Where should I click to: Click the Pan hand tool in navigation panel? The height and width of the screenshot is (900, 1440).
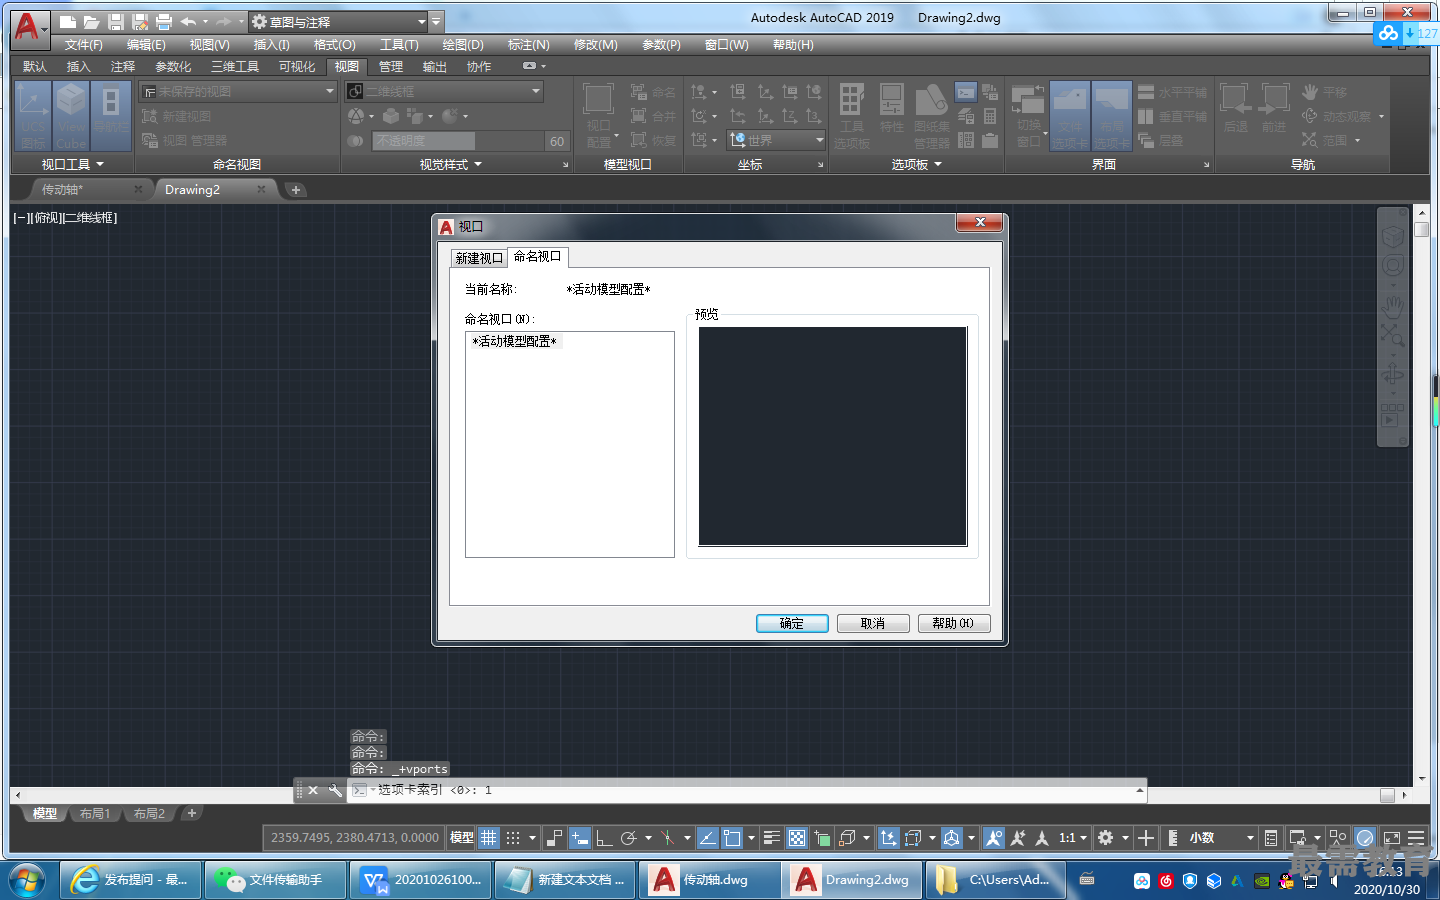click(x=1323, y=92)
